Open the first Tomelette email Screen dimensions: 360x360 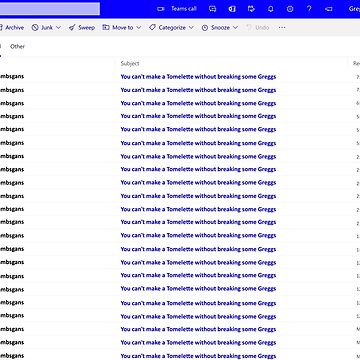click(180, 77)
